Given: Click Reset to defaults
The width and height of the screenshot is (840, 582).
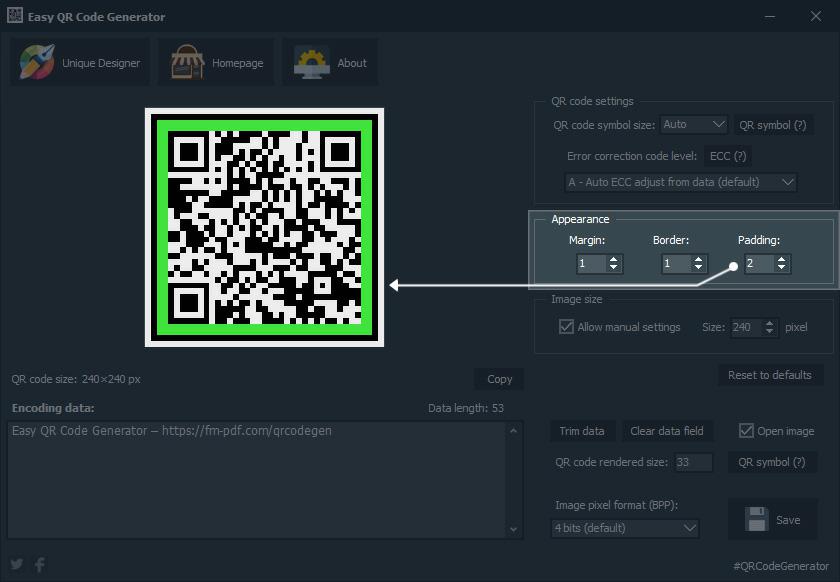Looking at the screenshot, I should pos(770,375).
